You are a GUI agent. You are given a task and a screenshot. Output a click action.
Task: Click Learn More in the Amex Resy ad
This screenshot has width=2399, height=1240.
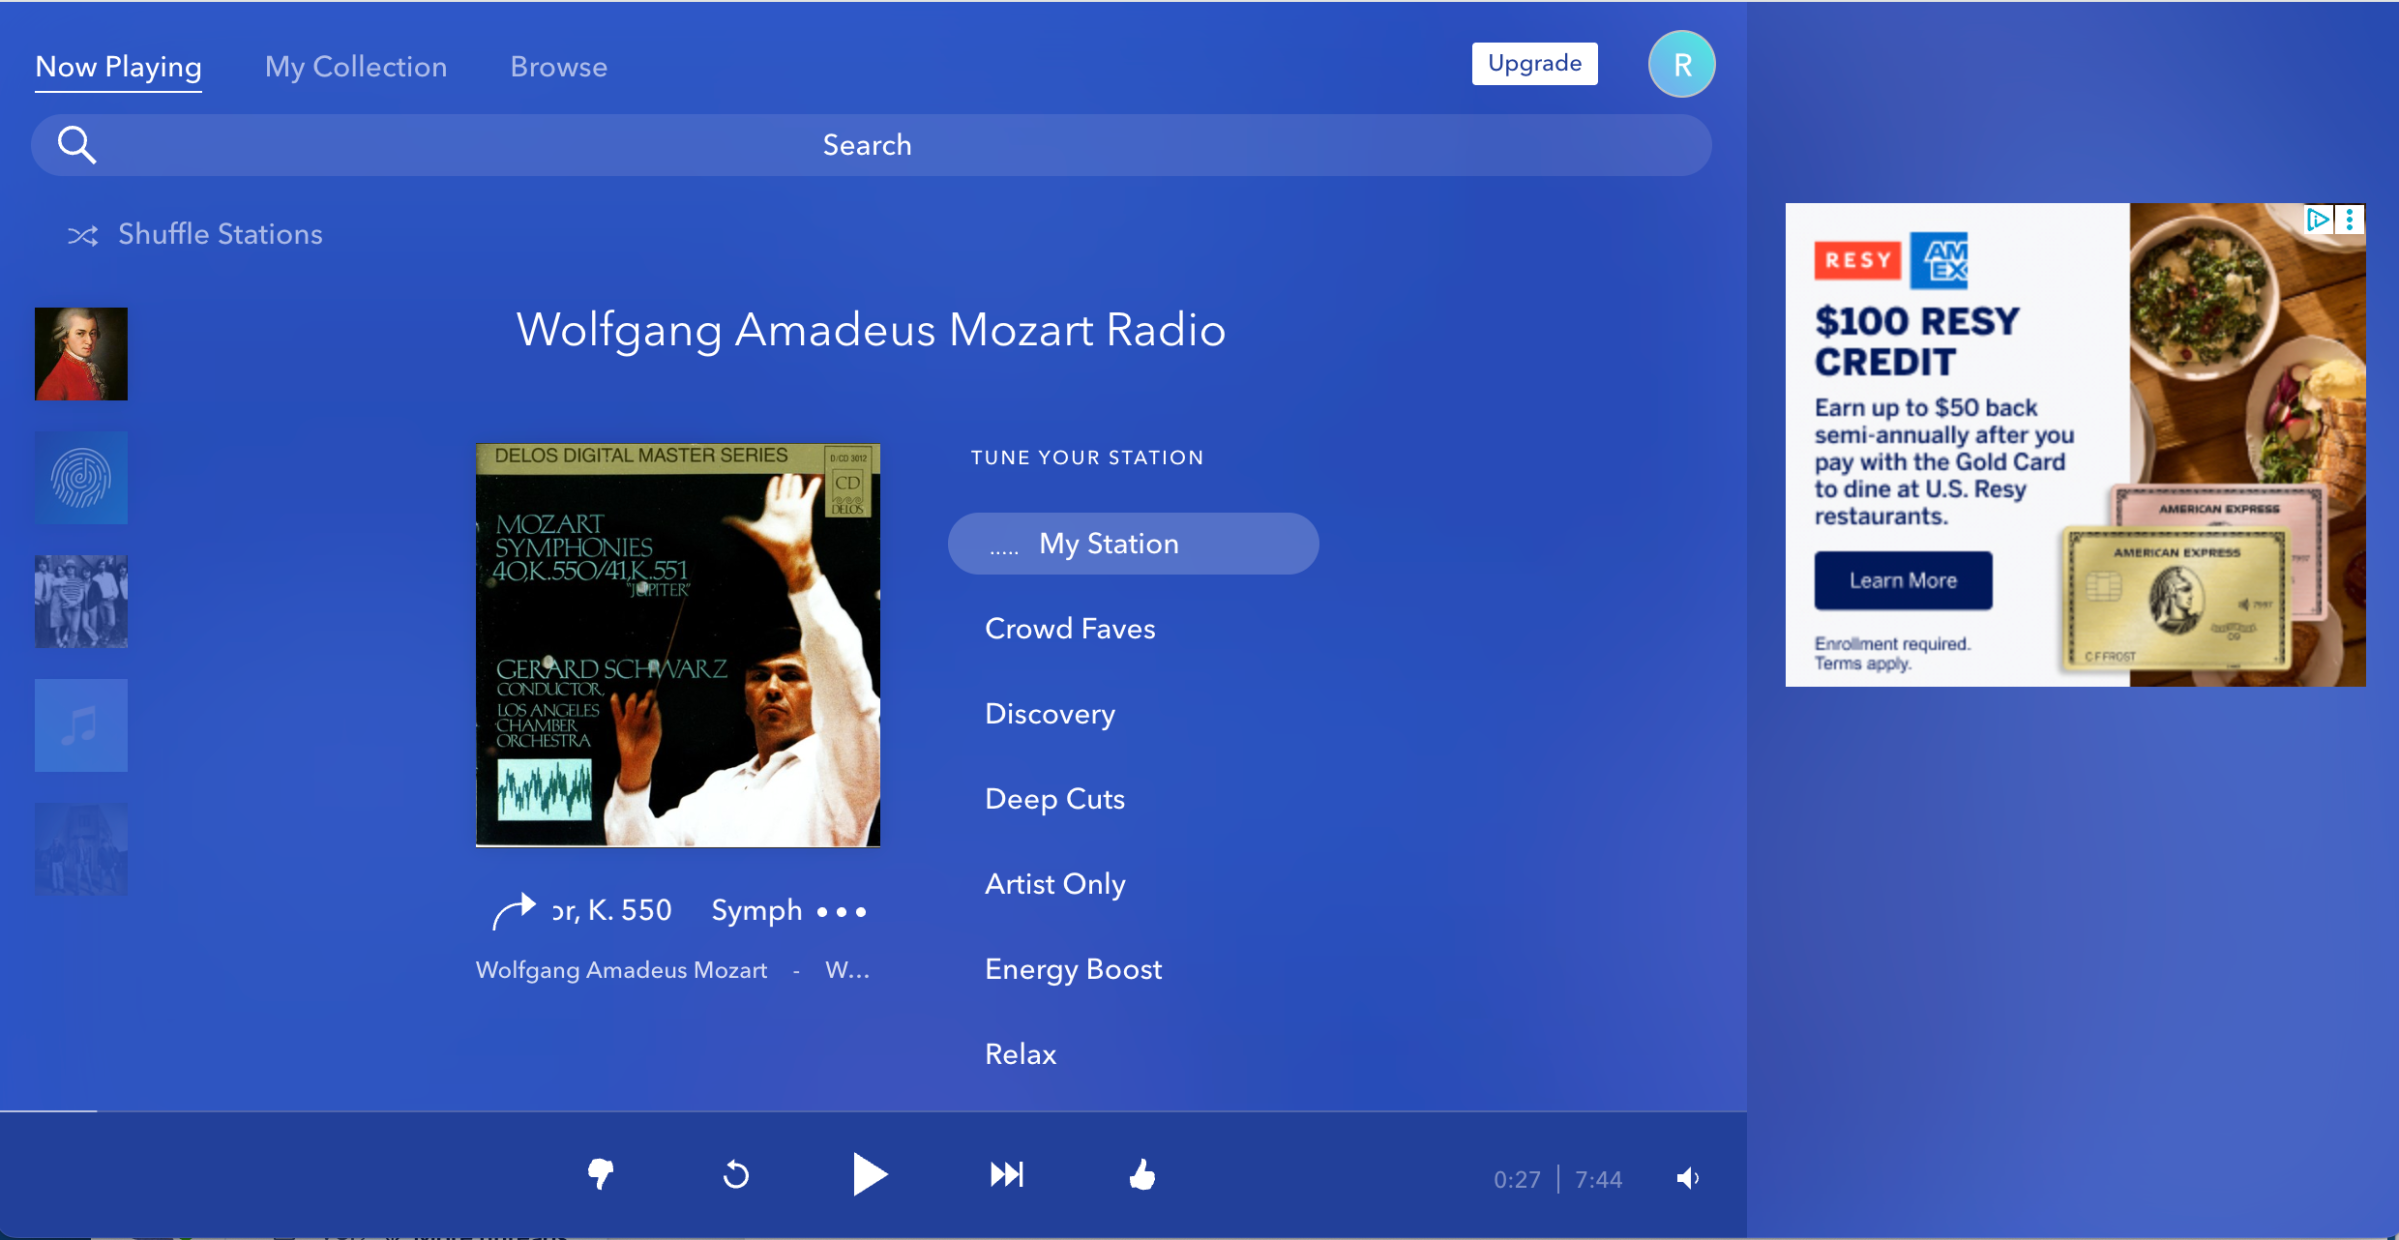[1902, 579]
